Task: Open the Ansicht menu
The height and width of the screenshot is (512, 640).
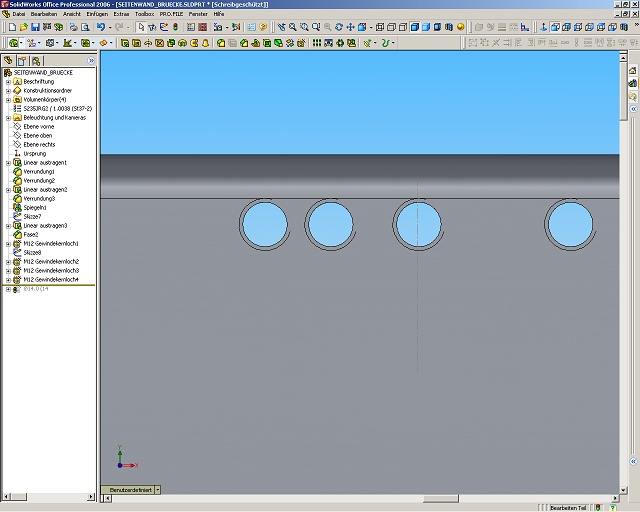Action: (x=71, y=14)
